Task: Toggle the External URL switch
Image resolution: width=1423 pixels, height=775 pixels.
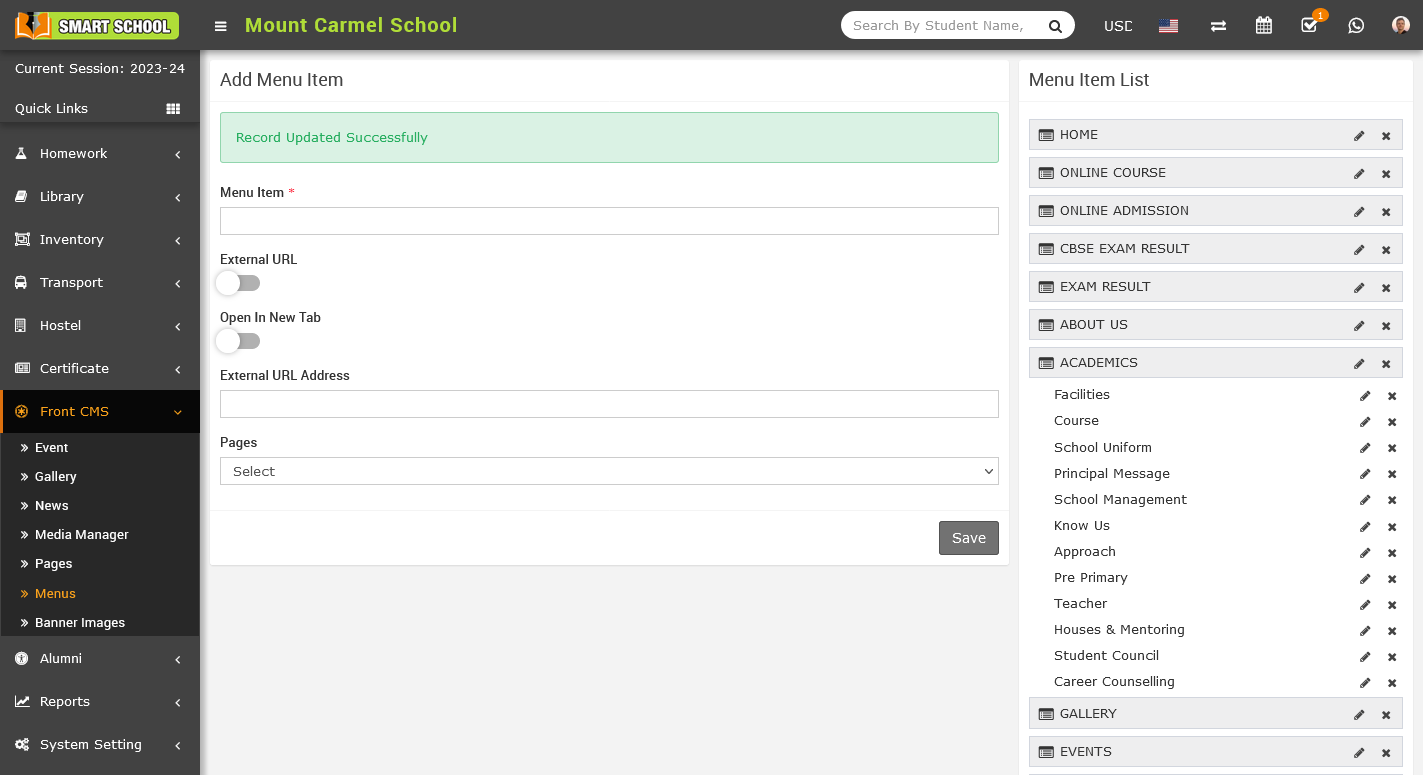Action: [x=238, y=283]
